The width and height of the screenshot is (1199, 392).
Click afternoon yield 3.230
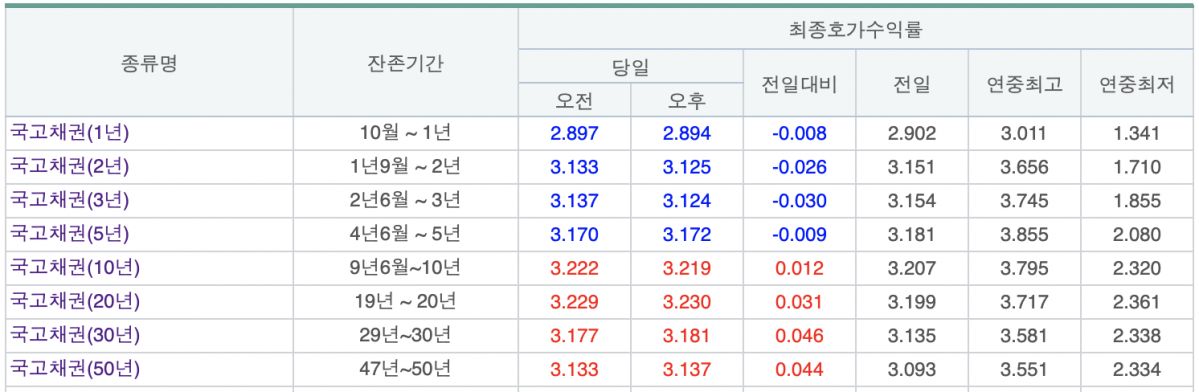tap(687, 302)
